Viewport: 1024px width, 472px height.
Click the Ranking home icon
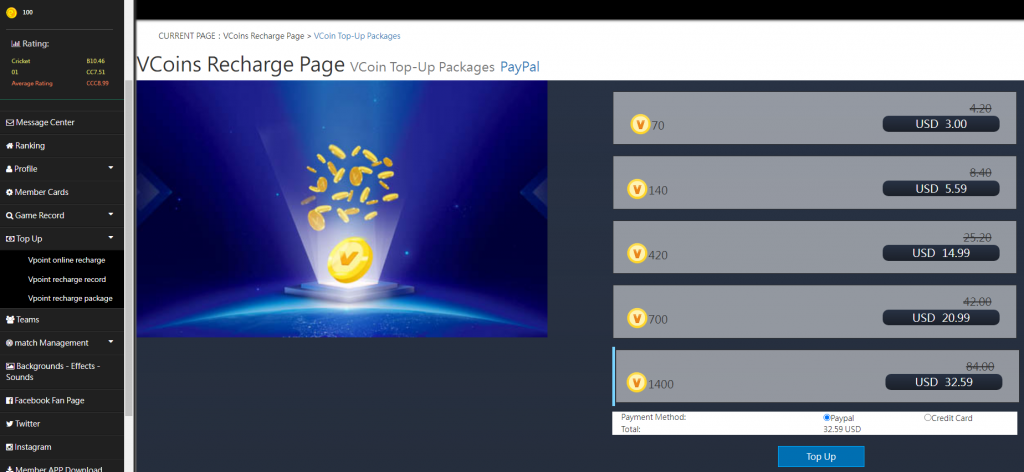[x=10, y=146]
